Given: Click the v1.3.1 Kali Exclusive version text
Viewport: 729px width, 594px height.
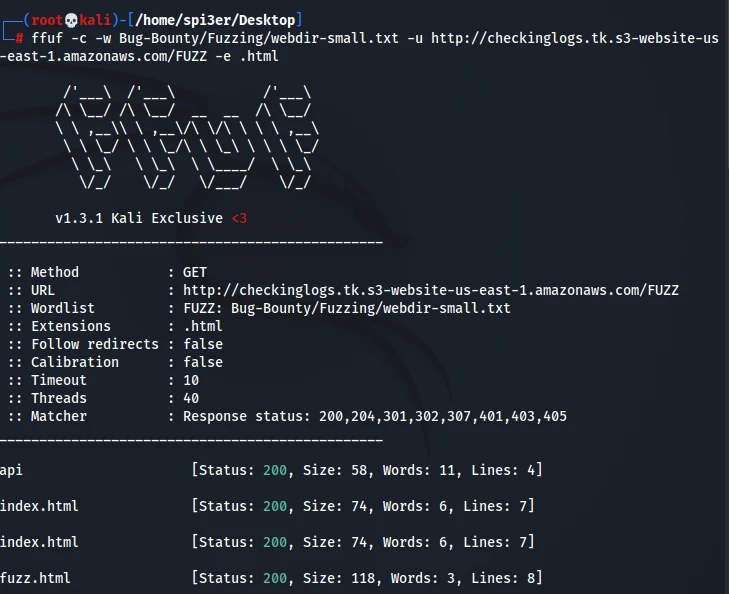Looking at the screenshot, I should 139,218.
